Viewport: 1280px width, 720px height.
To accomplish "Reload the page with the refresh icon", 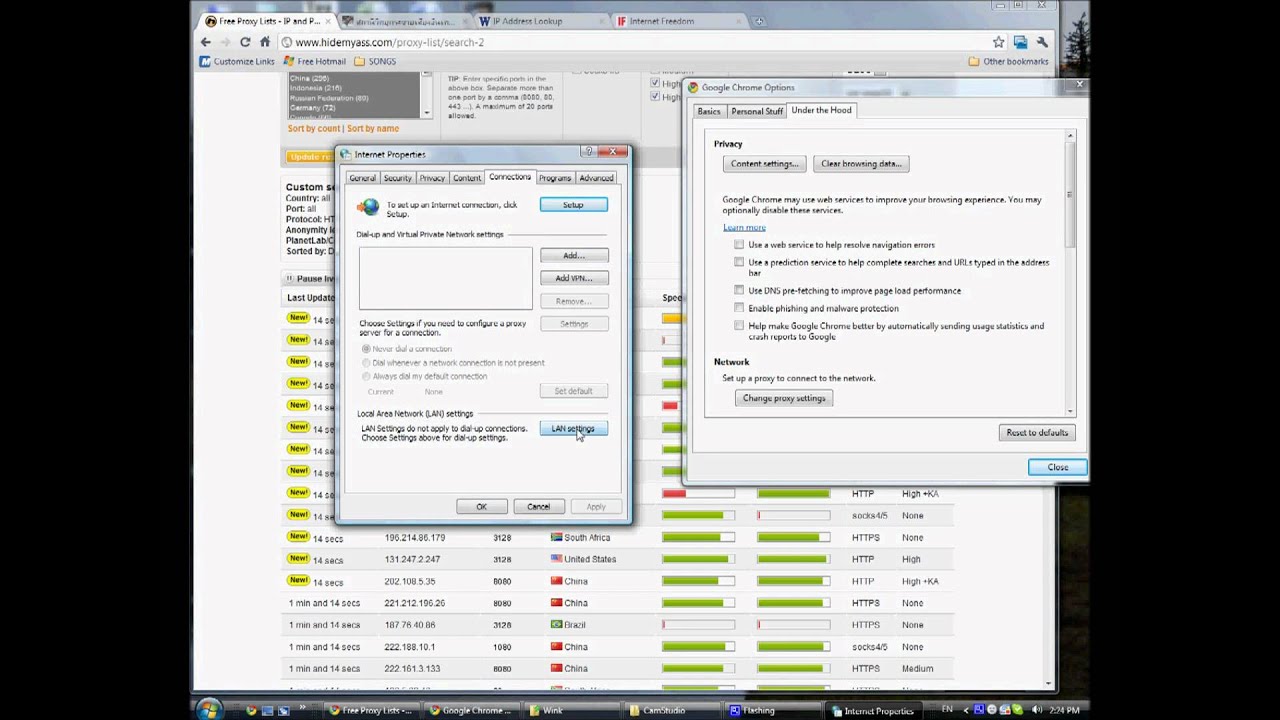I will [245, 42].
